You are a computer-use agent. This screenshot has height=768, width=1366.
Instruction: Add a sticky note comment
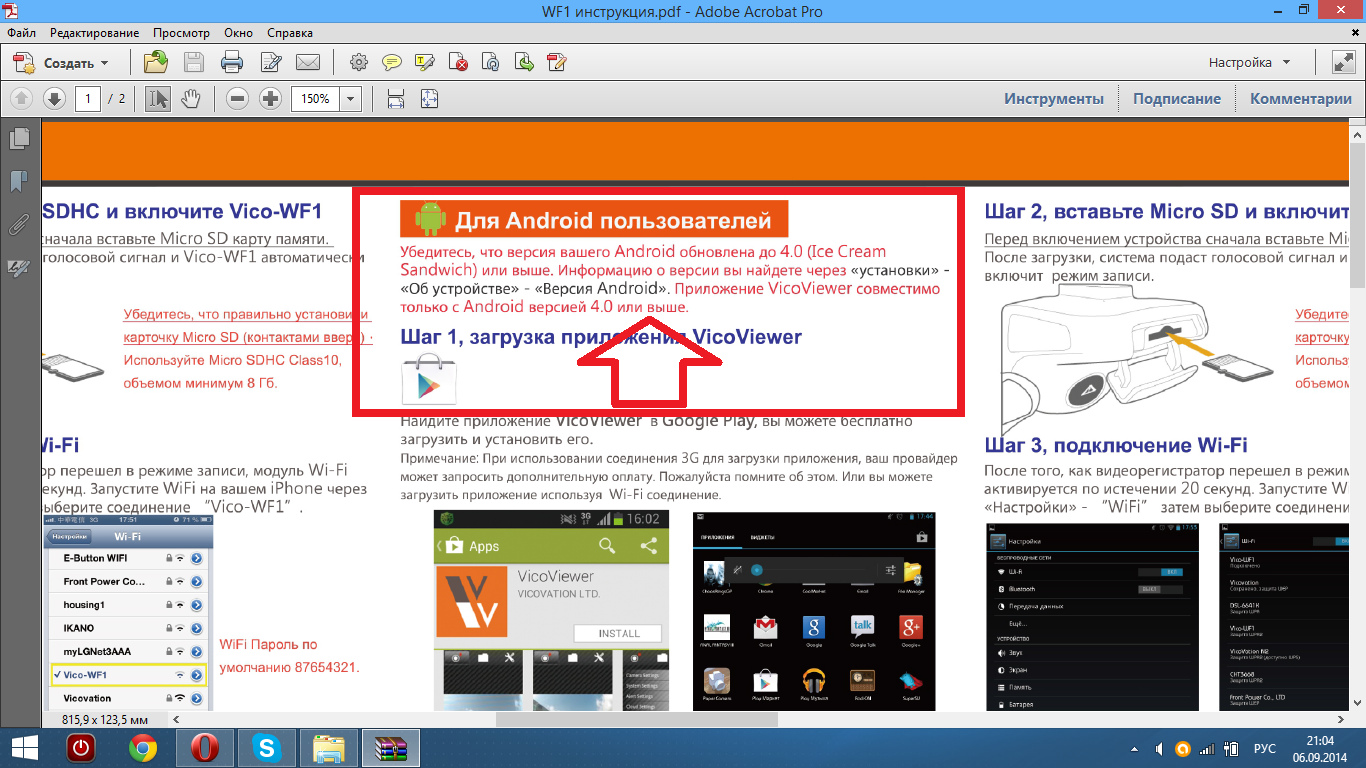(391, 63)
